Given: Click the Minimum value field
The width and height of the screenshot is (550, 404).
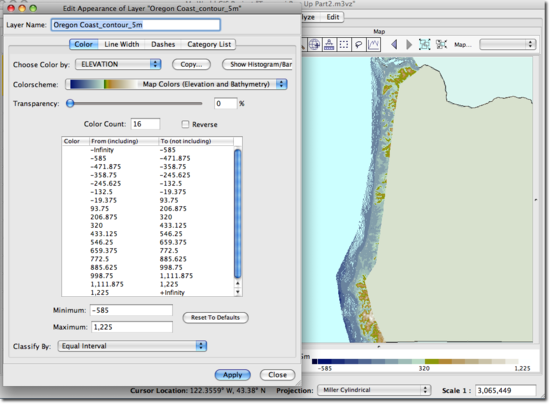Looking at the screenshot, I should pos(131,310).
